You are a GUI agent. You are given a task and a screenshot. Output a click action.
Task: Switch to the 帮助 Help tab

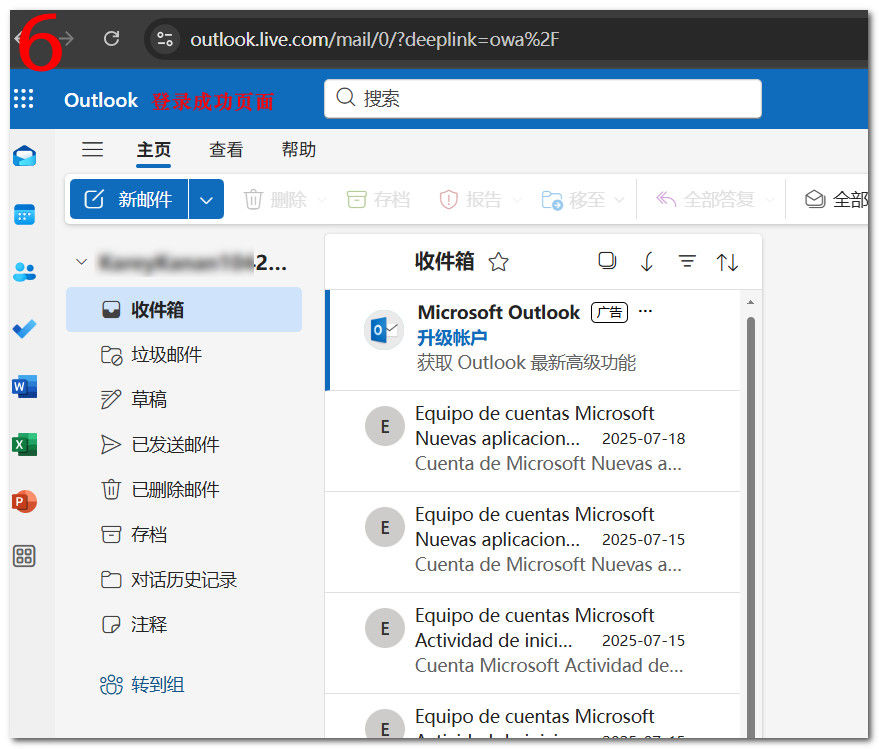point(298,150)
